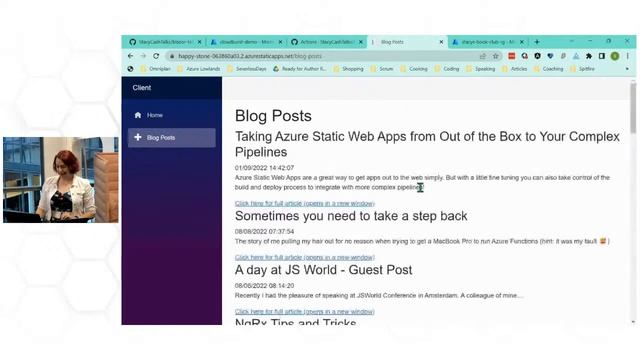Click the presenter webcam video thumbnail

click(60, 180)
